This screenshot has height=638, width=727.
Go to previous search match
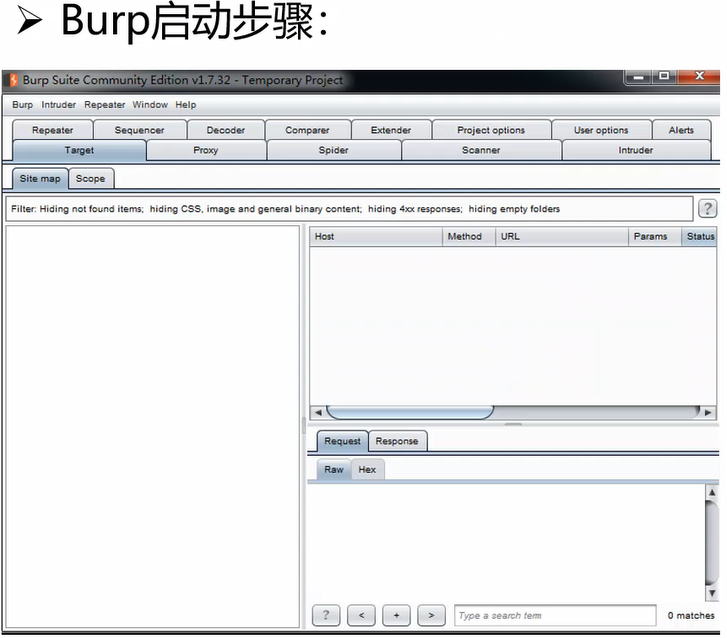click(x=361, y=615)
